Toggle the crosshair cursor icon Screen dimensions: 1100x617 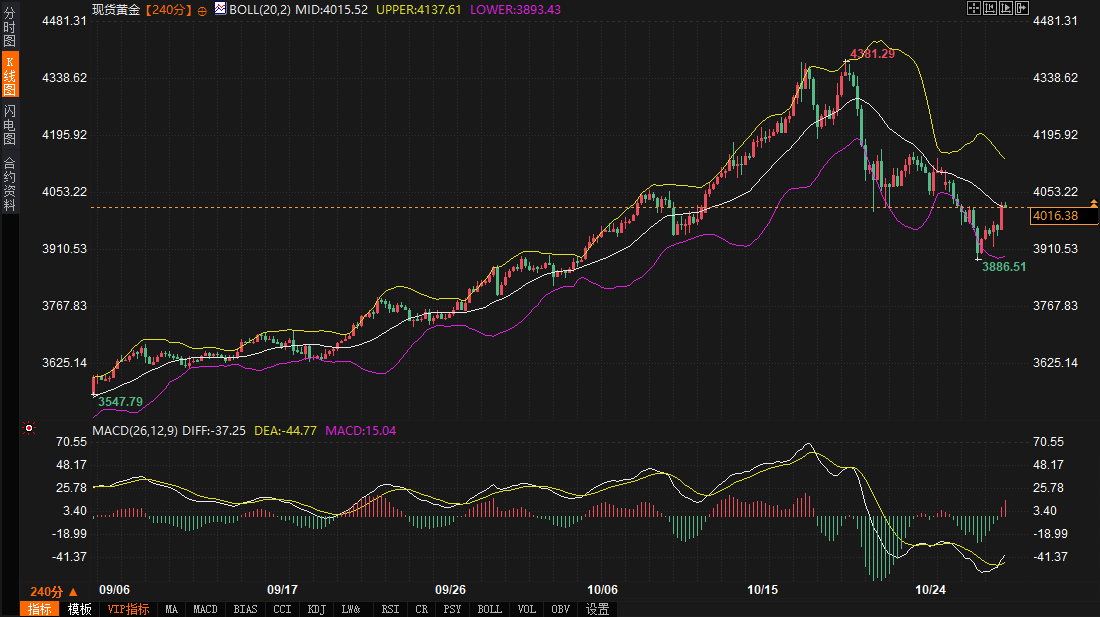tap(974, 8)
